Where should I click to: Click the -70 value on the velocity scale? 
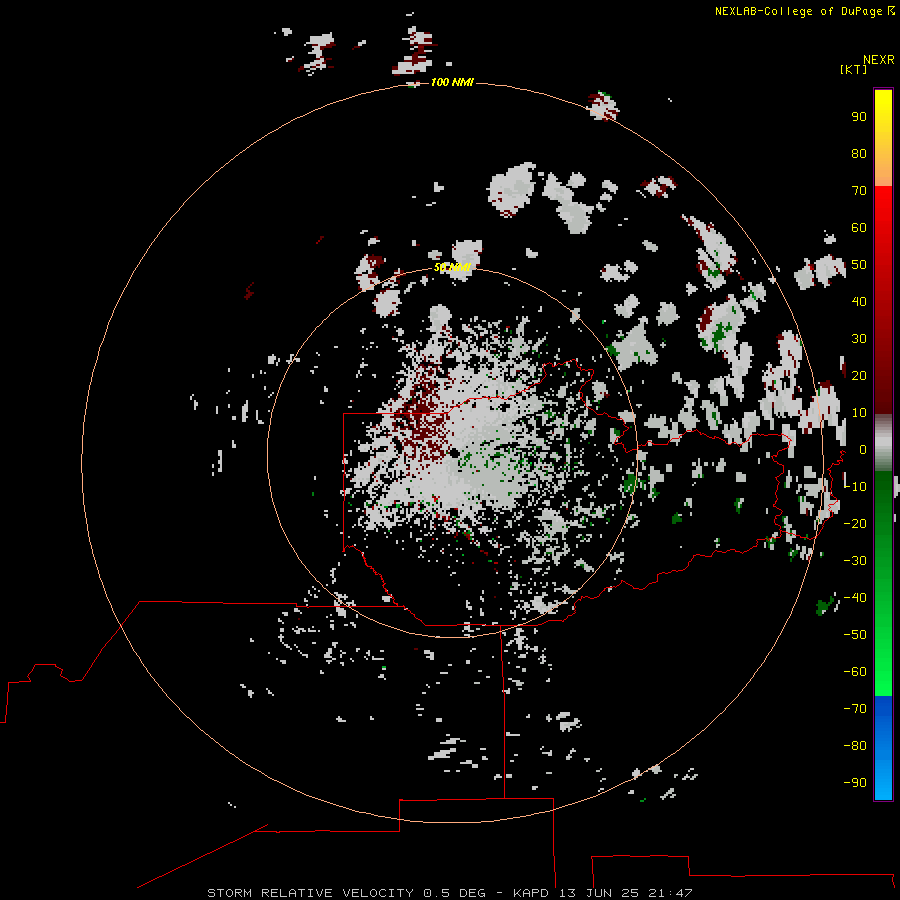point(855,709)
